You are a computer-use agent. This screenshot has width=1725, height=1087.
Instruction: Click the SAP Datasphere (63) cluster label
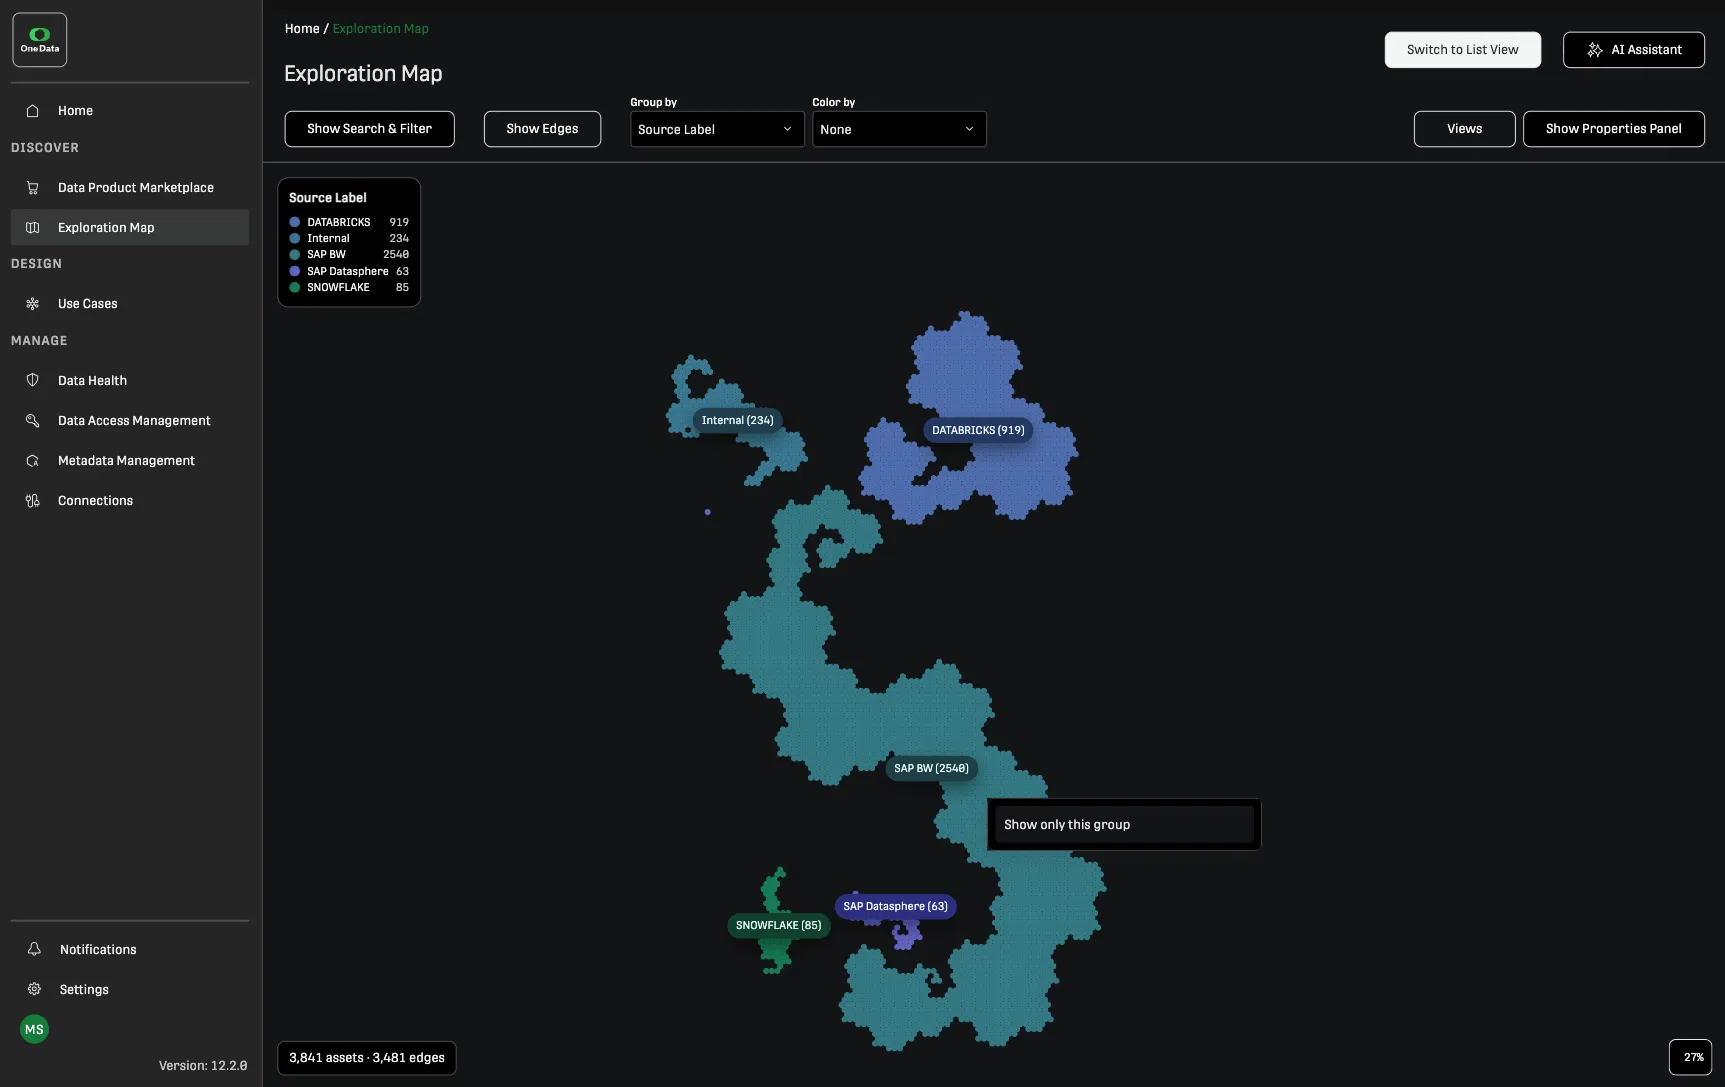(x=895, y=906)
